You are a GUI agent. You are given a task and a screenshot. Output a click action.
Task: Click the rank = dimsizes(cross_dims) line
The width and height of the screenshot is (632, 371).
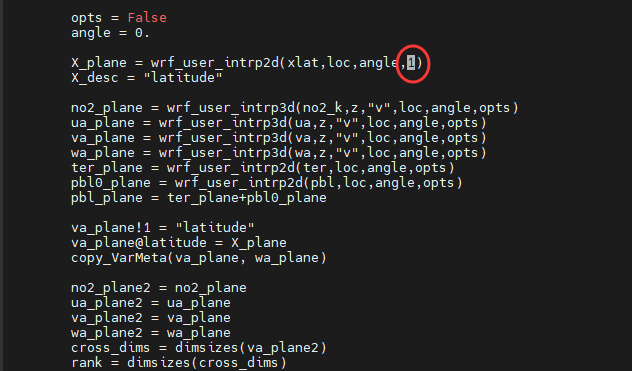179,363
